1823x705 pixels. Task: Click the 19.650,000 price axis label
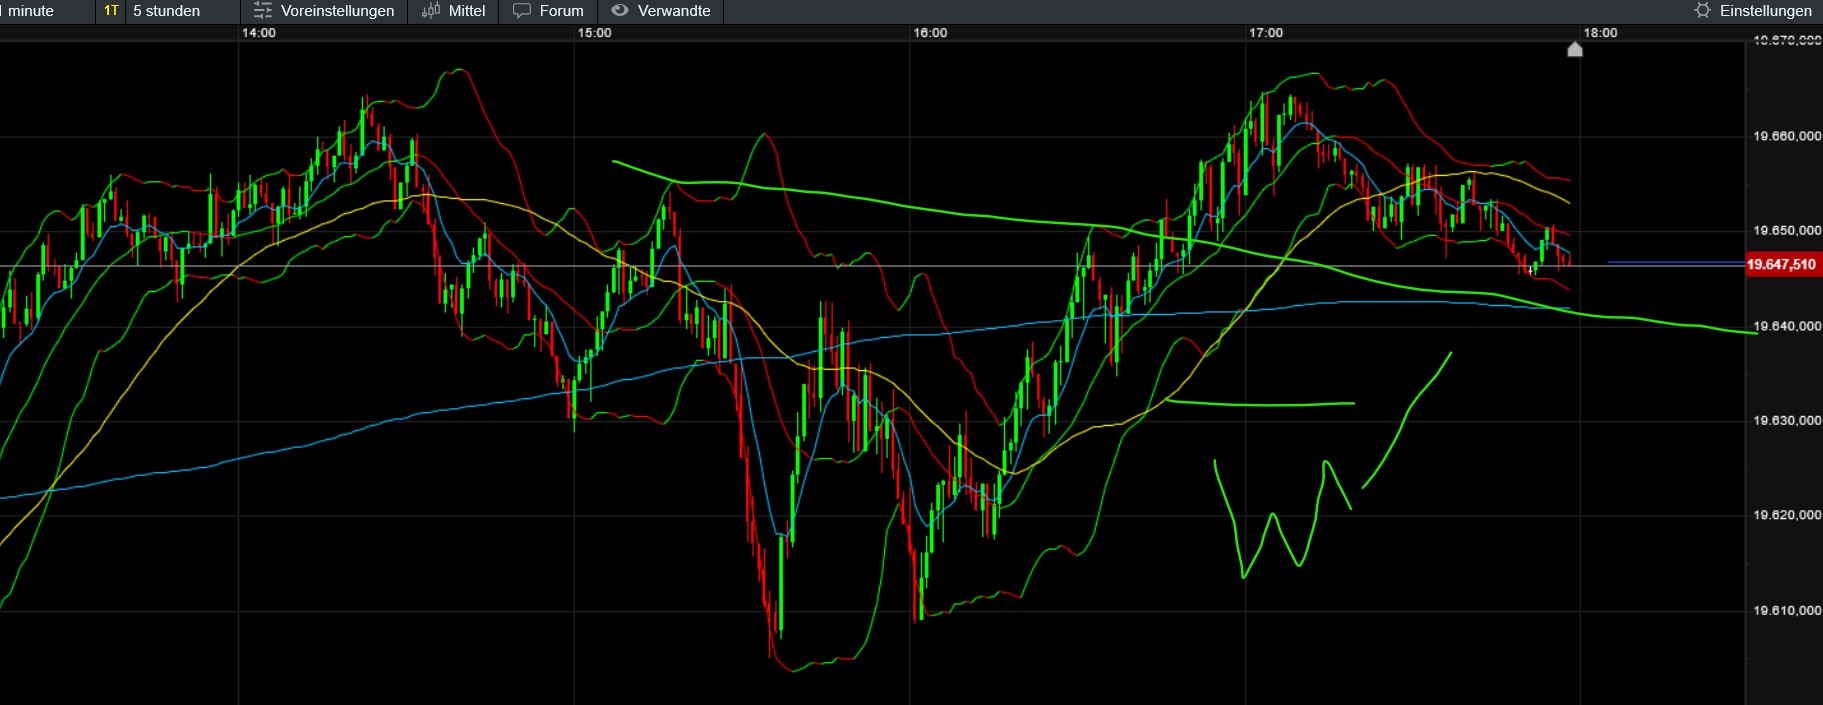[x=1787, y=231]
